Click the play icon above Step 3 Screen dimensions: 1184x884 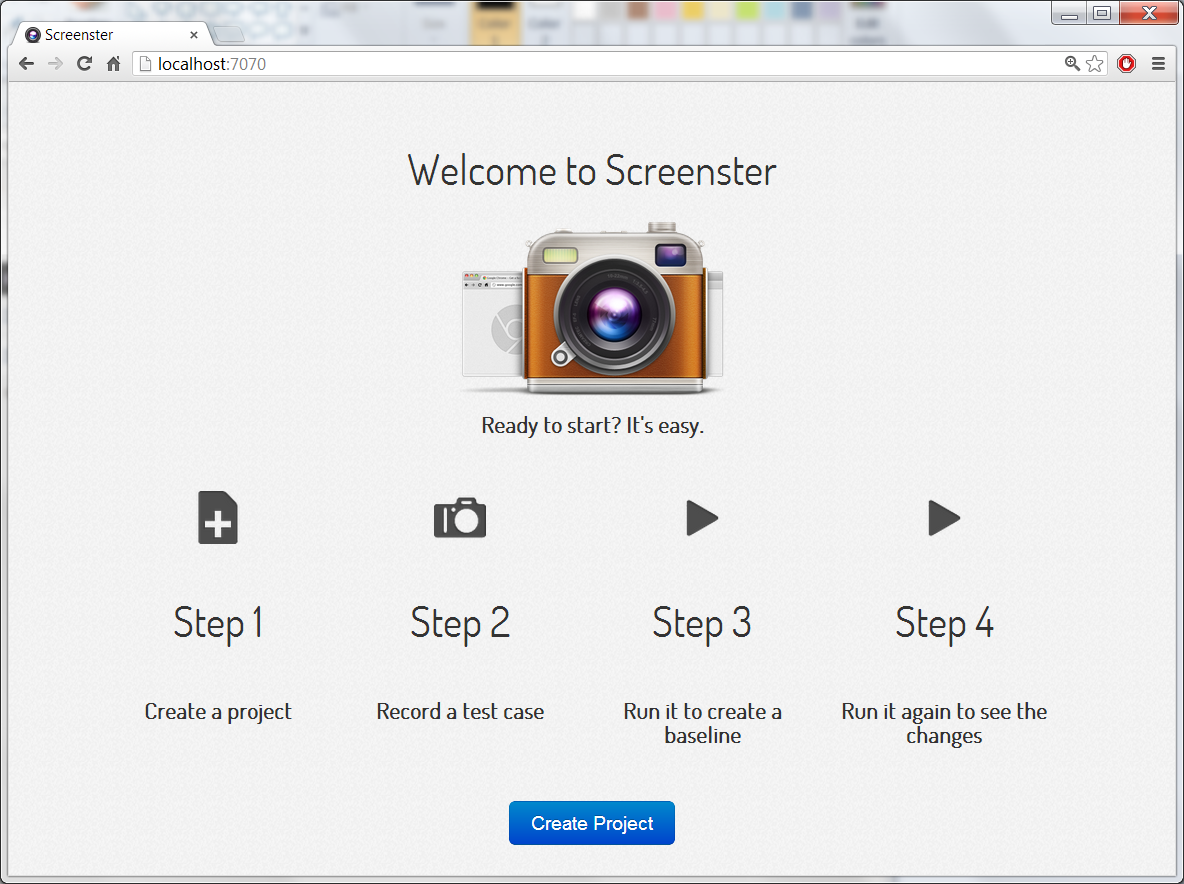pos(702,518)
